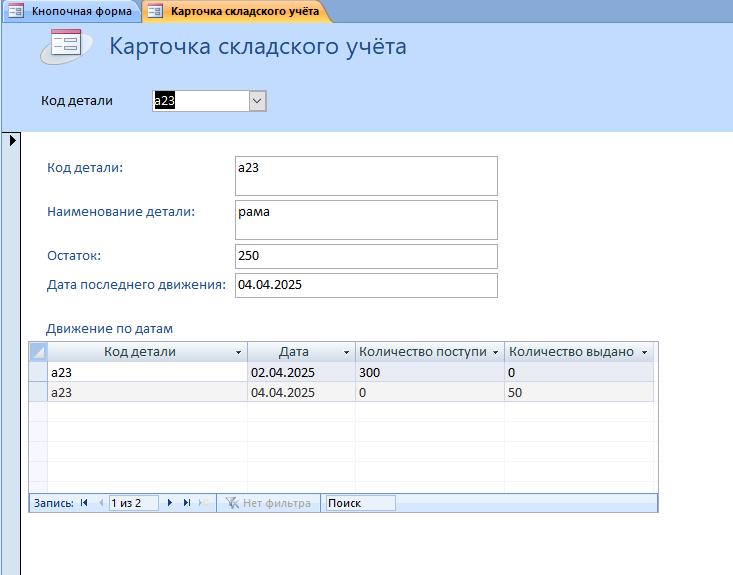The image size is (733, 575).
Task: Click the new blank record navigator button
Action: click(204, 503)
